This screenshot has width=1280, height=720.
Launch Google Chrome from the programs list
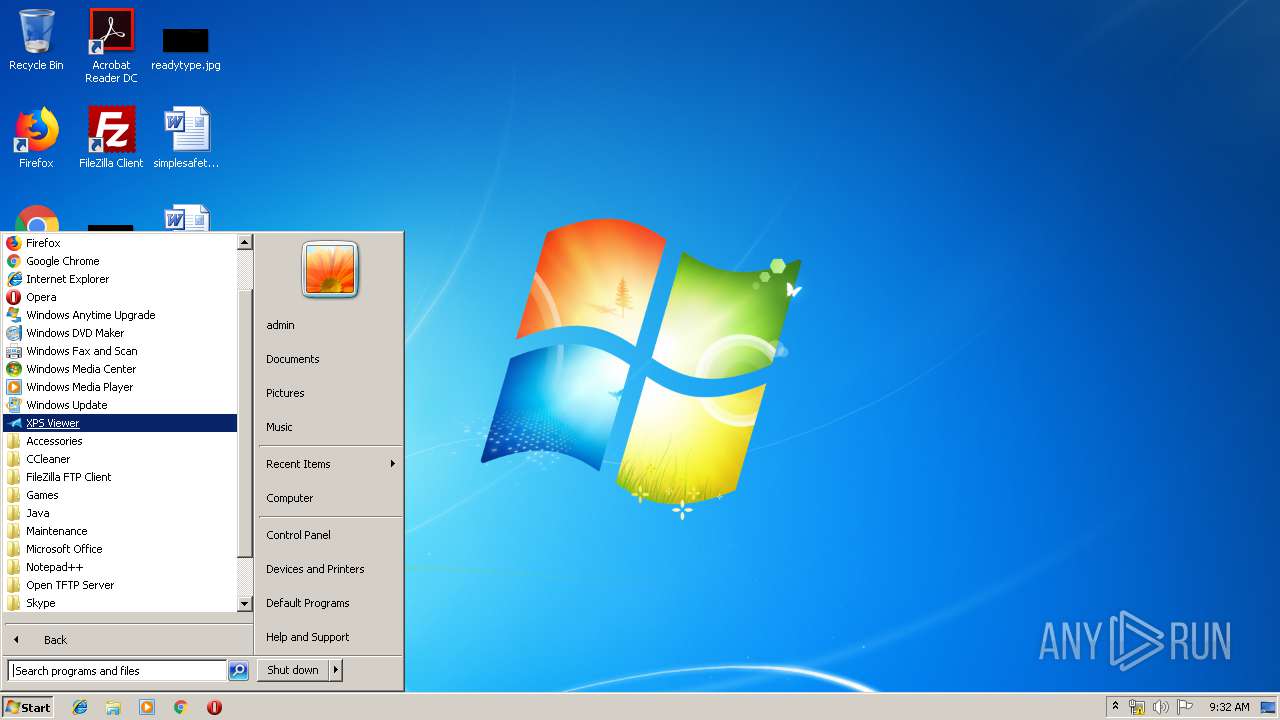click(120, 261)
